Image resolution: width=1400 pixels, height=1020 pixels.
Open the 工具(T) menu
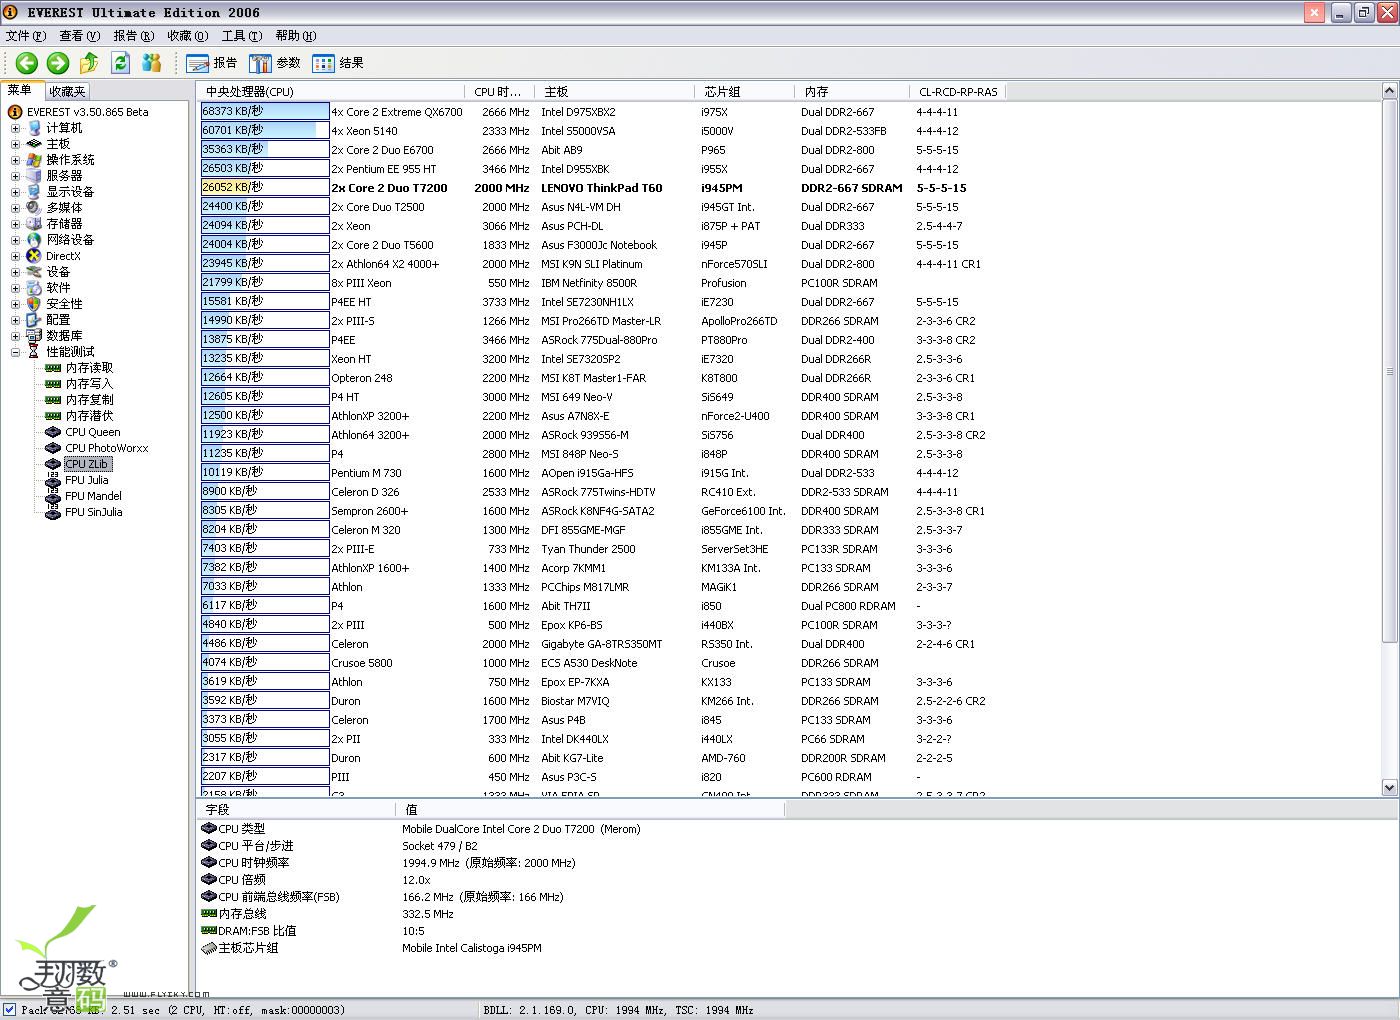click(x=242, y=36)
